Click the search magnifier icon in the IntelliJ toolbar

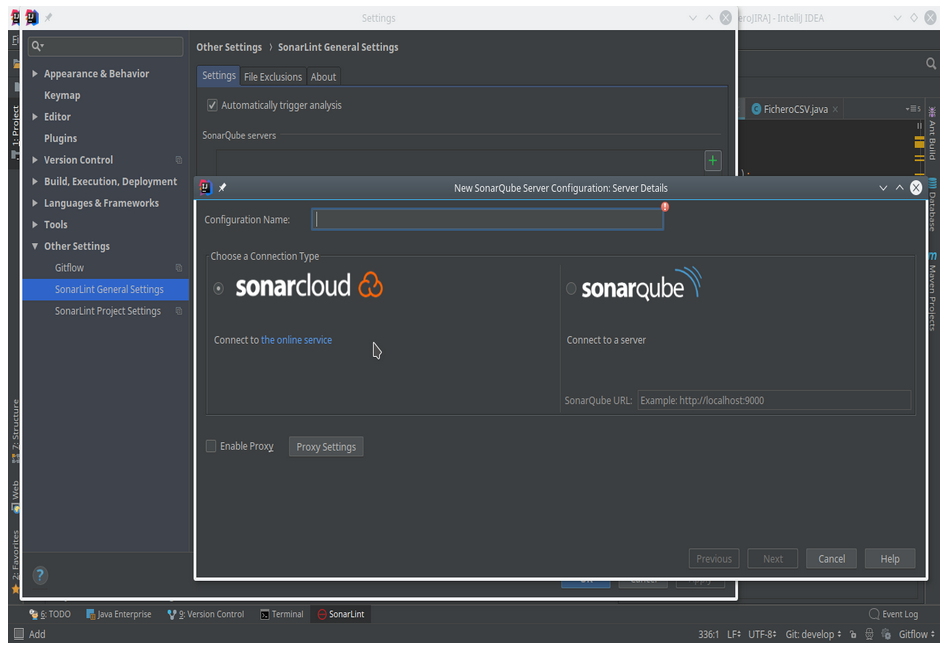(931, 63)
